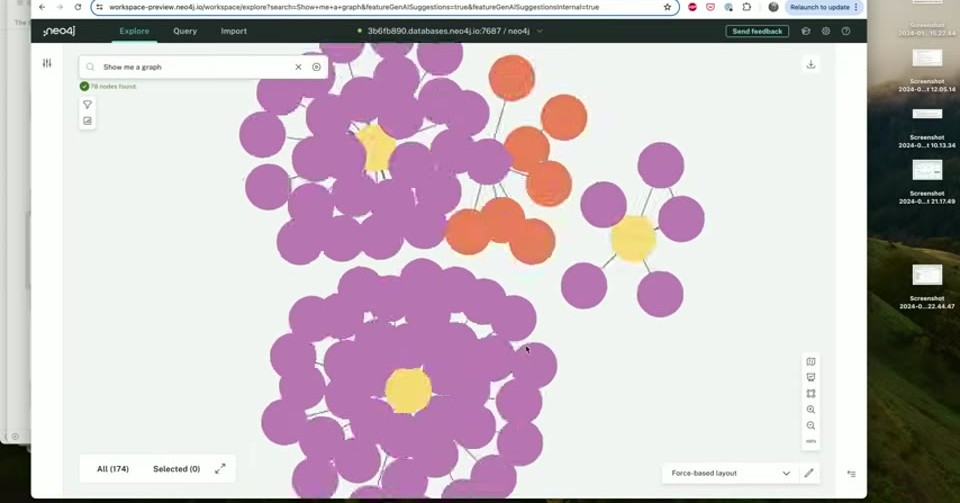The image size is (960, 503).
Task: Open the Force-based layout dropdown
Action: click(730, 473)
